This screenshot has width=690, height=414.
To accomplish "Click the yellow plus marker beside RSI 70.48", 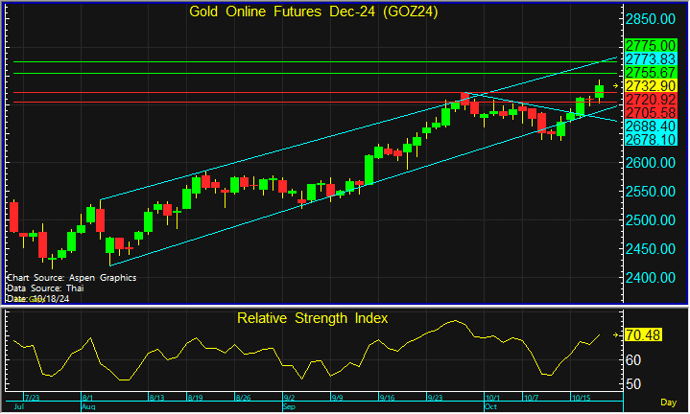I will (x=616, y=336).
